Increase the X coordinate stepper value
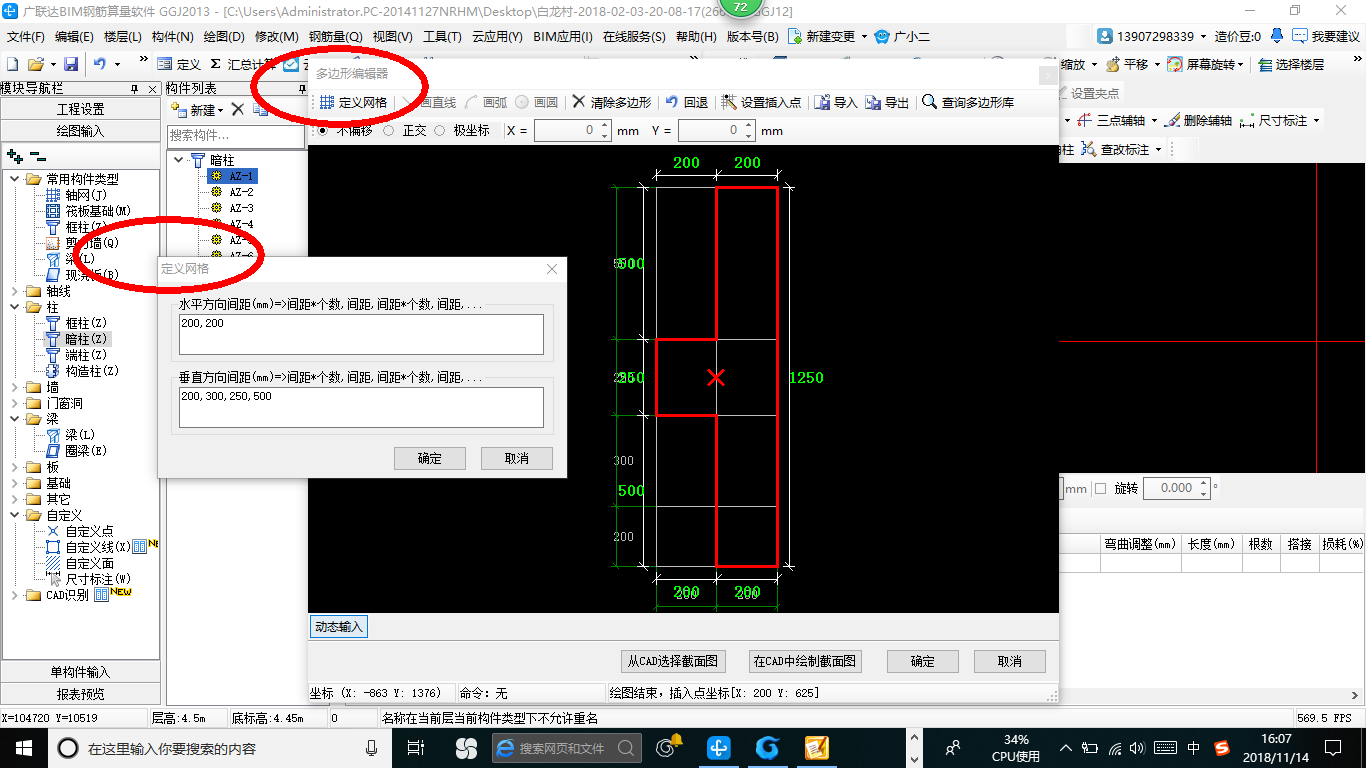 tap(604, 127)
